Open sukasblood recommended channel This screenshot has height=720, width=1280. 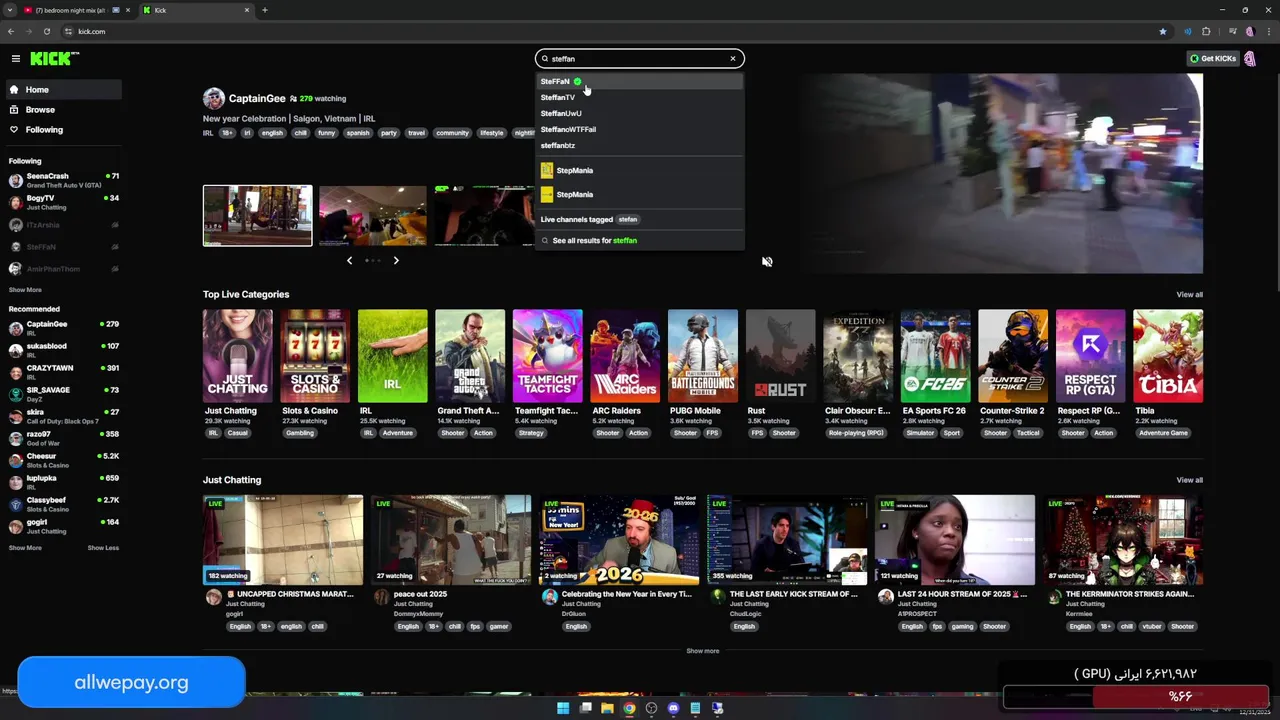click(62, 350)
